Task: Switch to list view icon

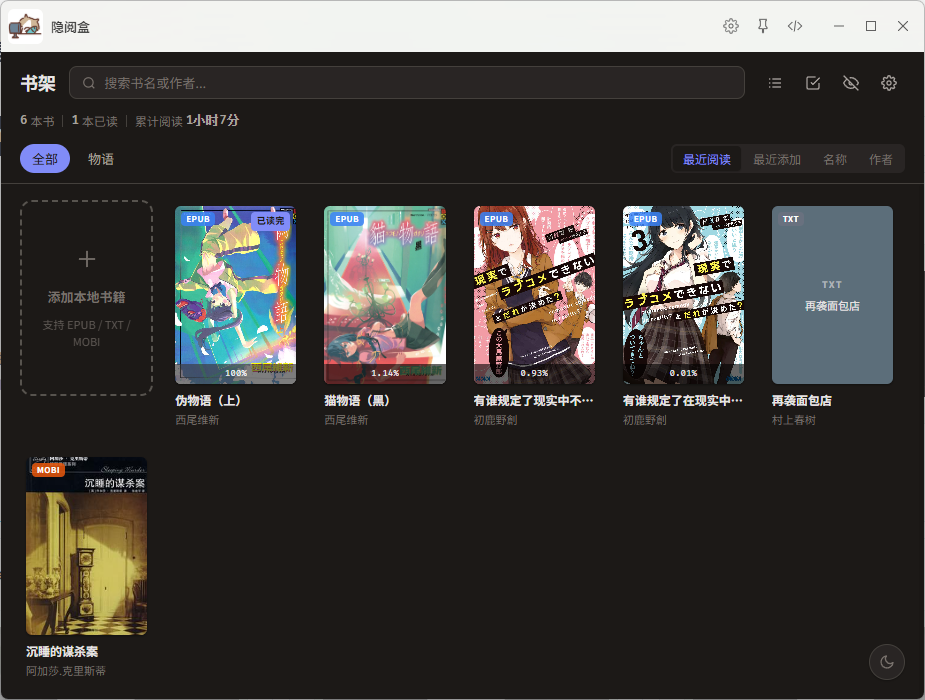Action: tap(775, 83)
